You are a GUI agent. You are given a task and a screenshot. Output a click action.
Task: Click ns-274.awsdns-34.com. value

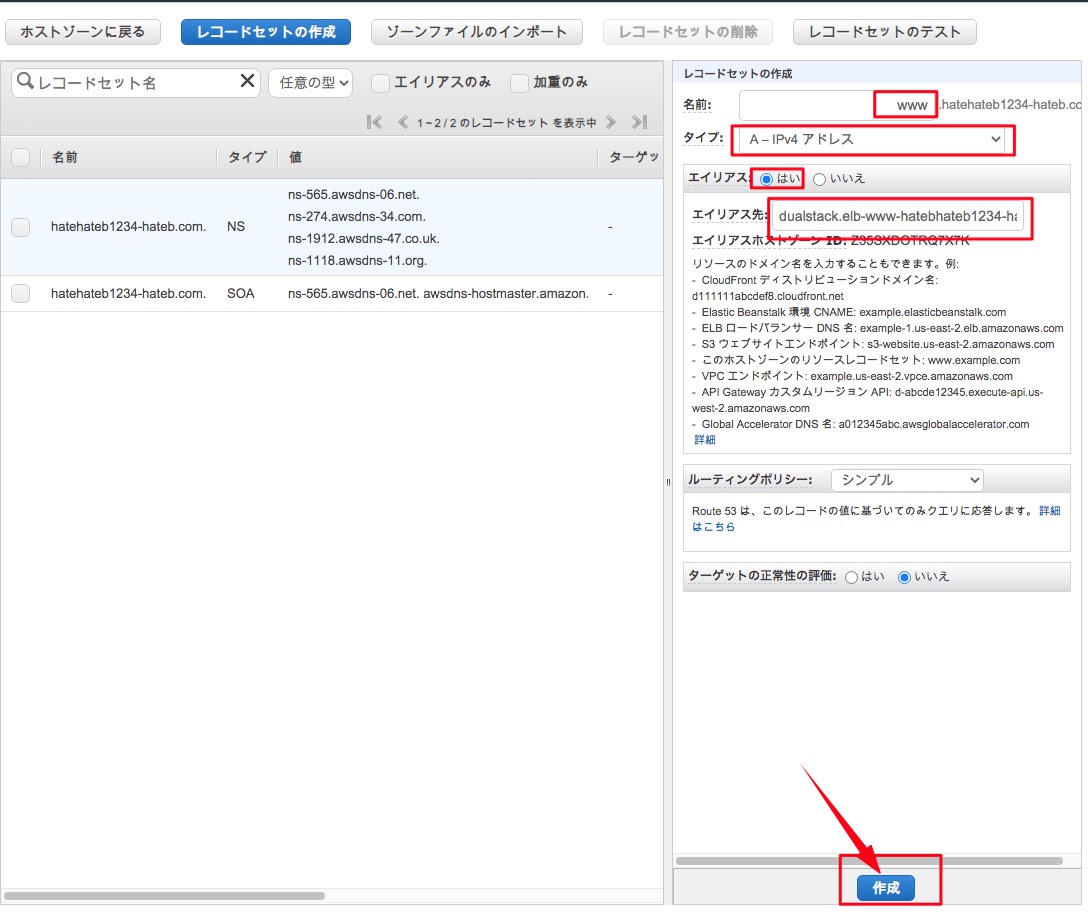click(x=357, y=217)
